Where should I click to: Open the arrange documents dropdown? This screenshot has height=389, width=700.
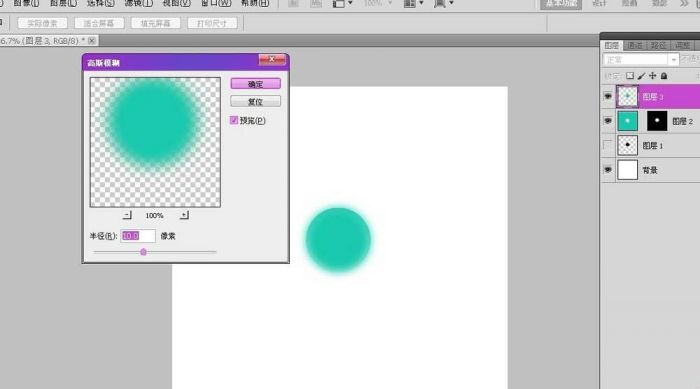pyautogui.click(x=413, y=4)
